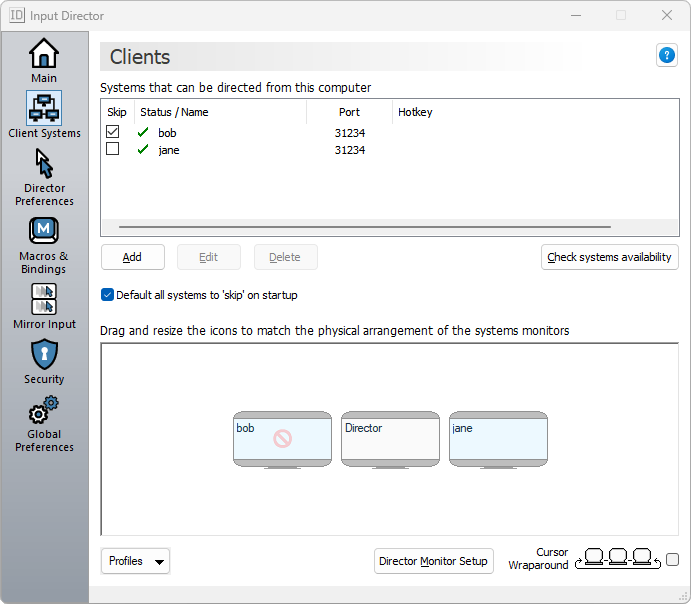Check the Skip checkbox for jane
The width and height of the screenshot is (691, 604).
pyautogui.click(x=113, y=149)
